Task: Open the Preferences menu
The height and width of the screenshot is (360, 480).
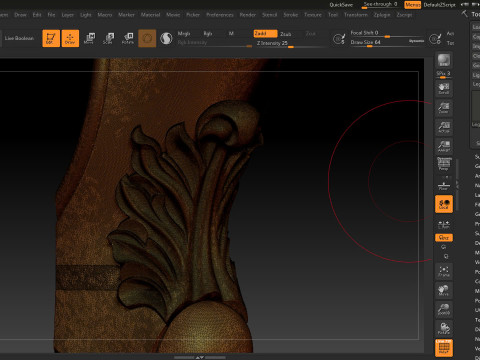Action: pyautogui.click(x=220, y=15)
